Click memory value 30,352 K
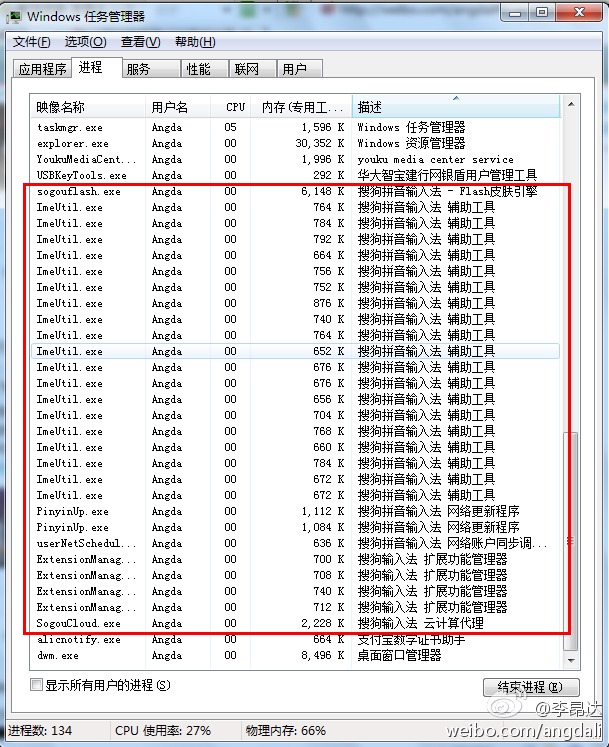The width and height of the screenshot is (609, 747). tap(319, 143)
